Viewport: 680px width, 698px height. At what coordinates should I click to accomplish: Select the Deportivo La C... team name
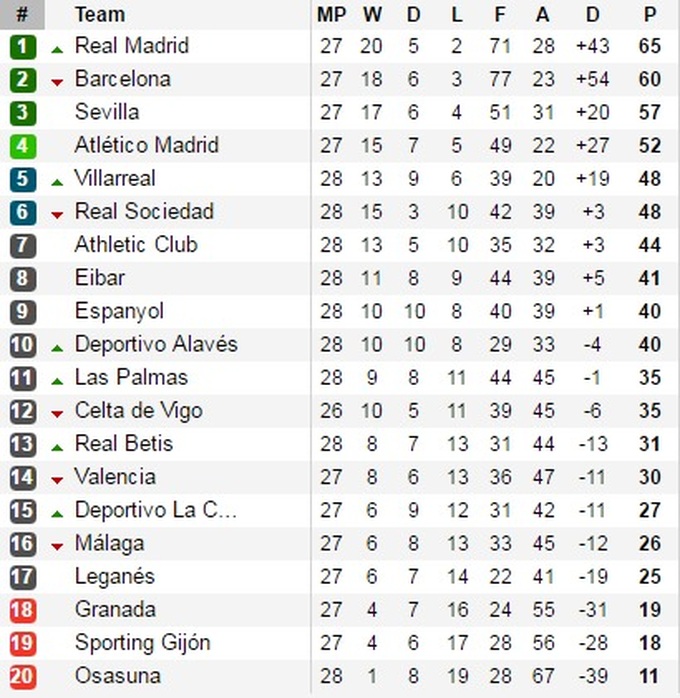[x=155, y=510]
